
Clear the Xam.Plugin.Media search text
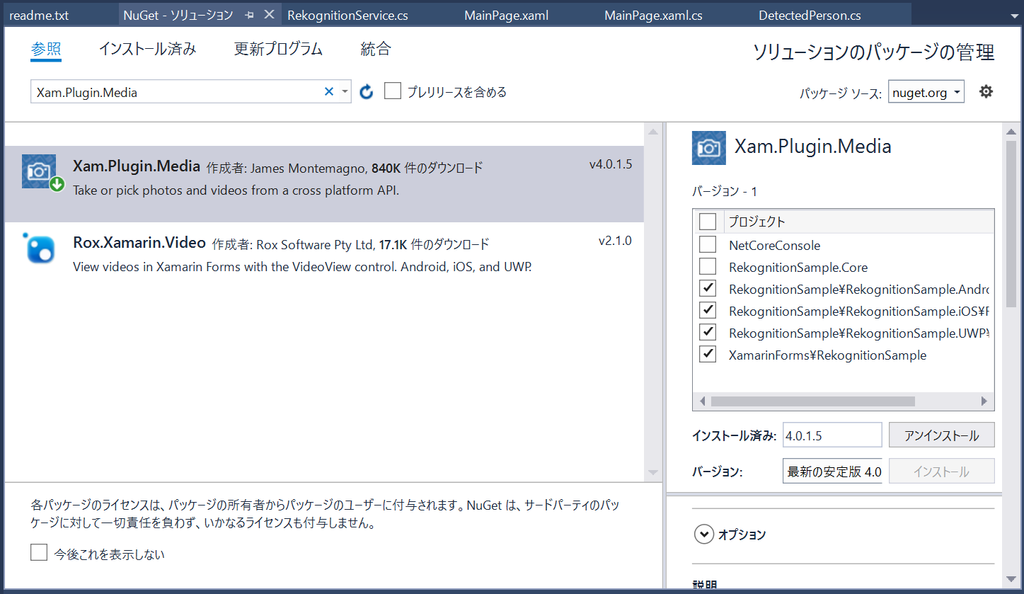328,92
